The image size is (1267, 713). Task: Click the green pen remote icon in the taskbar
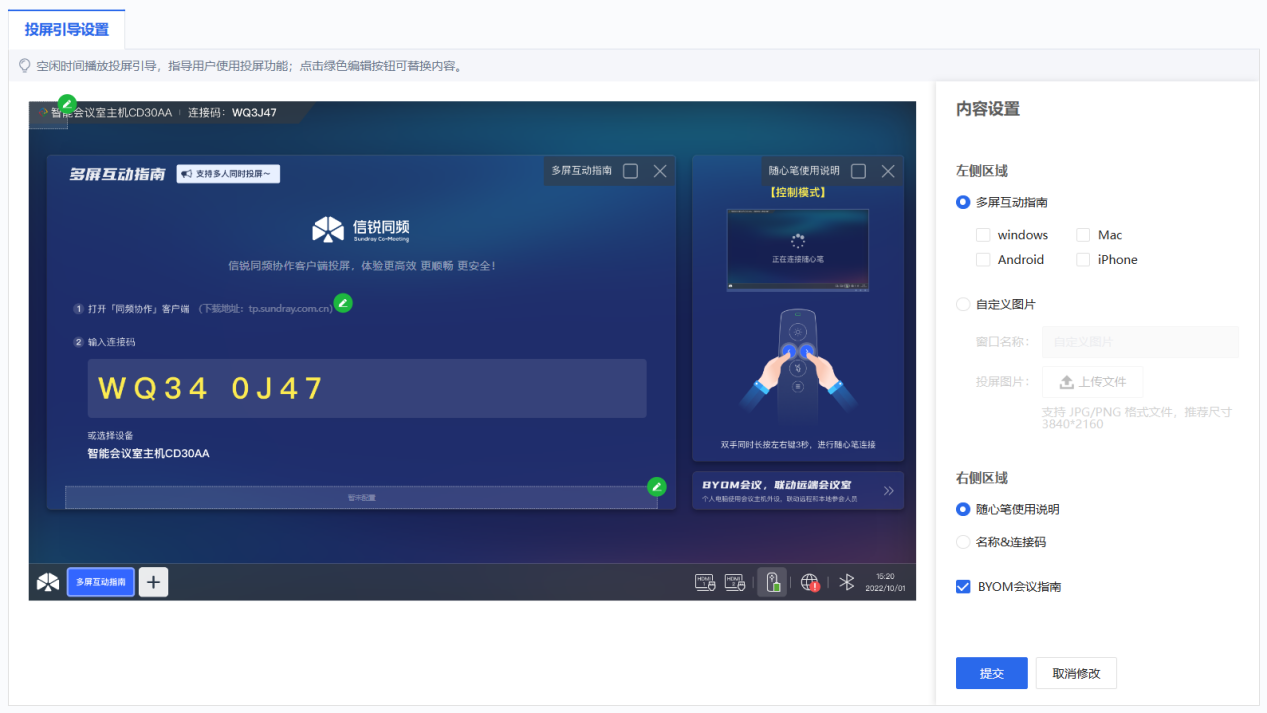click(x=771, y=582)
